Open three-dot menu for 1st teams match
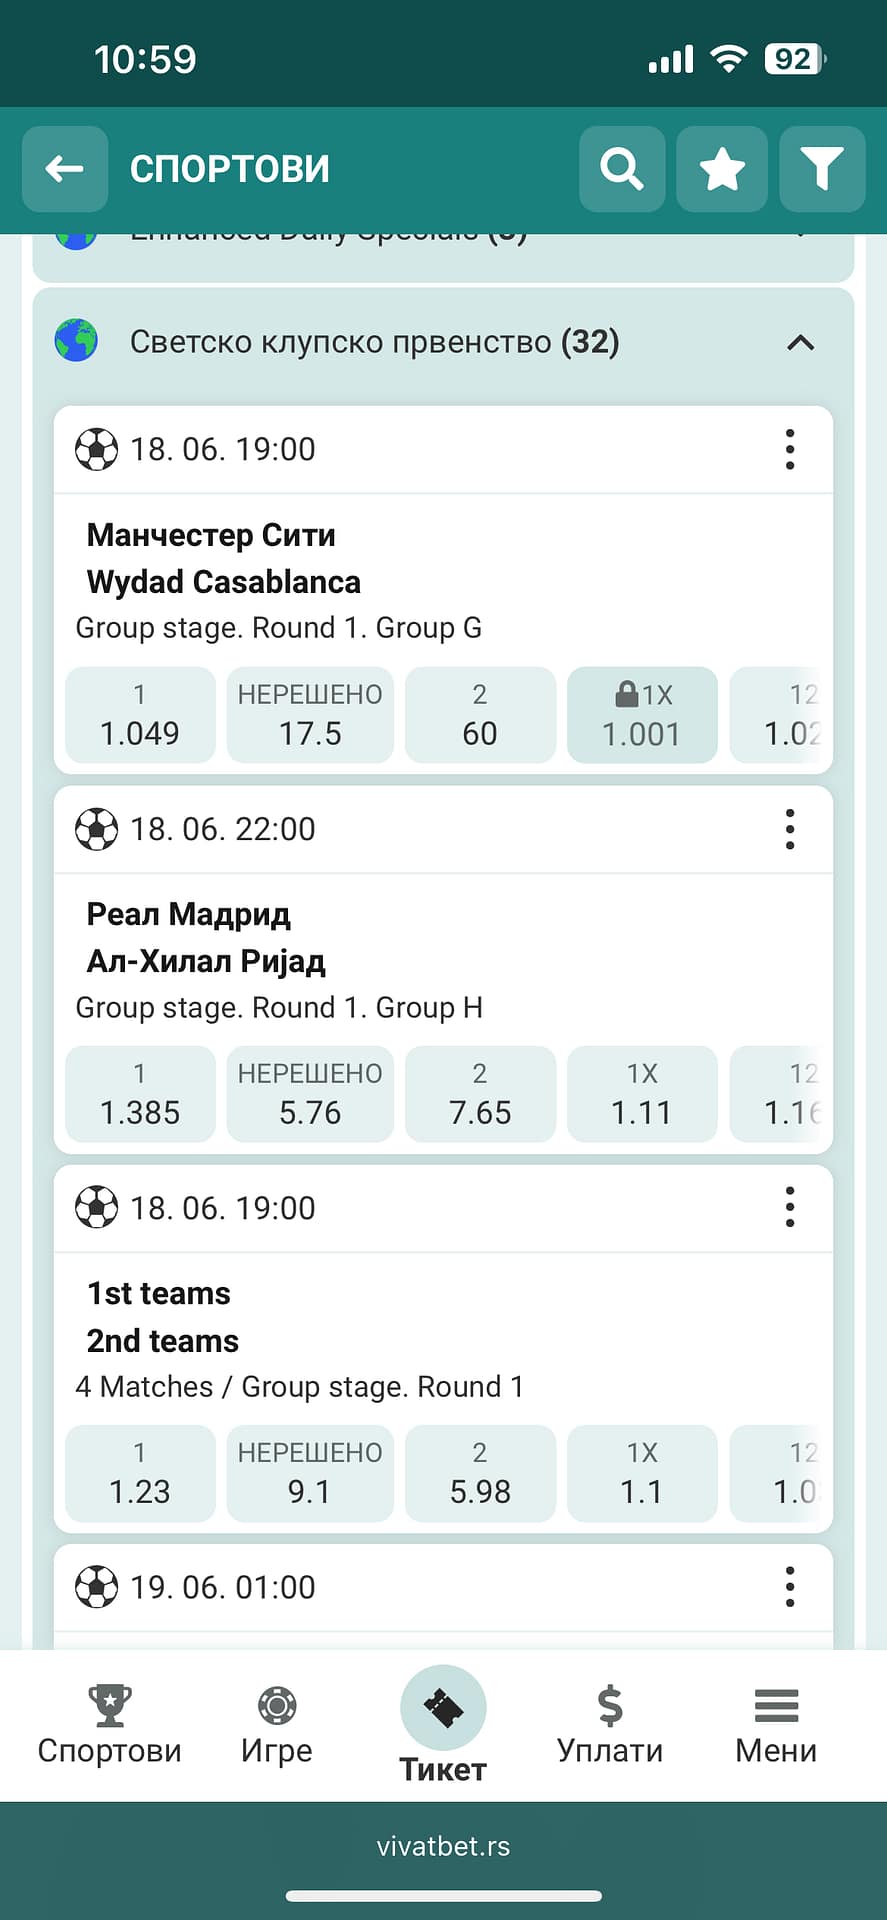The image size is (887, 1920). (790, 1208)
